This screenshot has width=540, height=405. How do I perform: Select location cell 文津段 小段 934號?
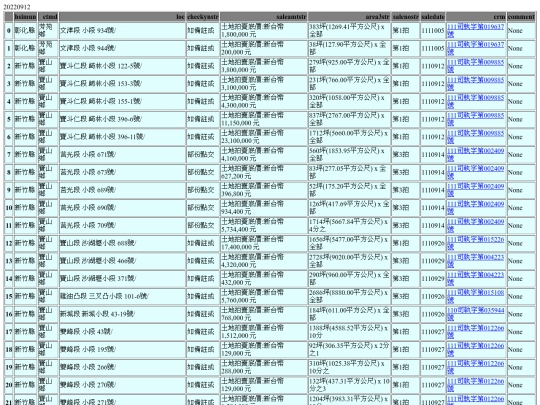(122, 31)
